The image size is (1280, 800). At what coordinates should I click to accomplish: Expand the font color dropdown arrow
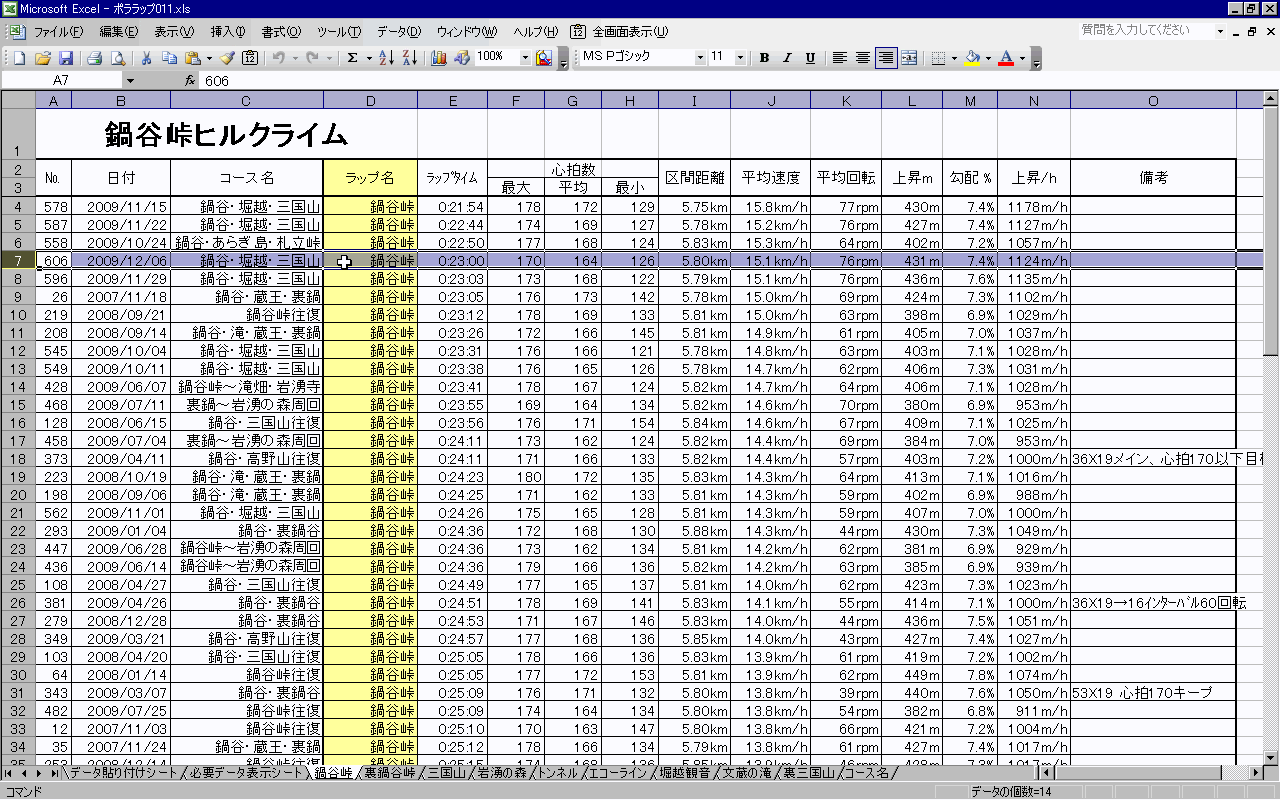pyautogui.click(x=1022, y=58)
